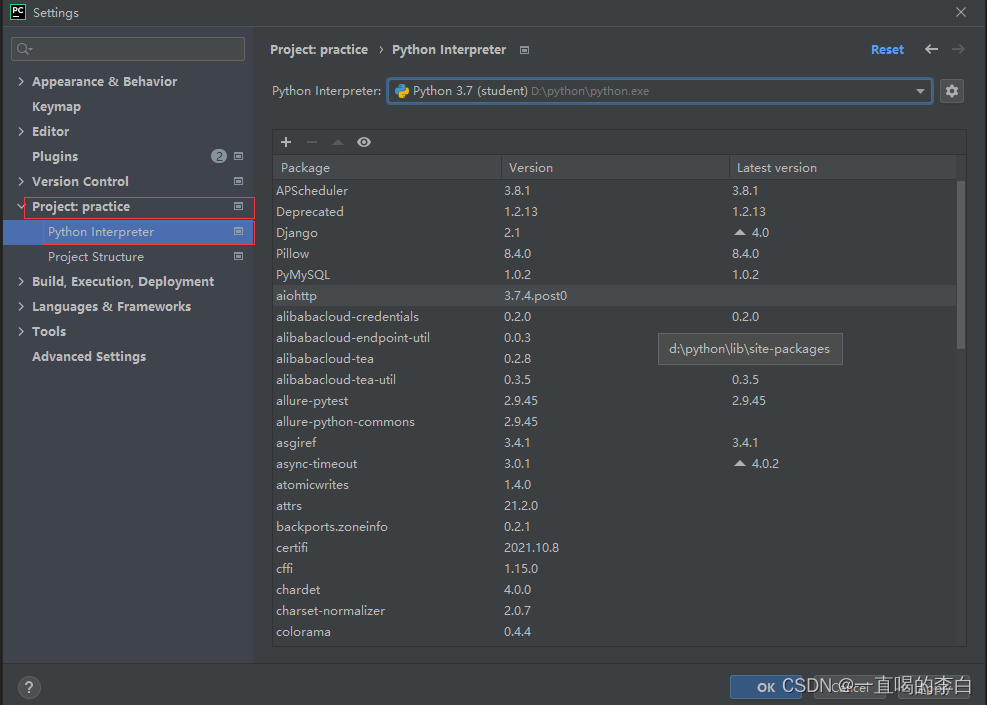This screenshot has height=705, width=987.
Task: Select the Django package row
Action: [x=614, y=232]
